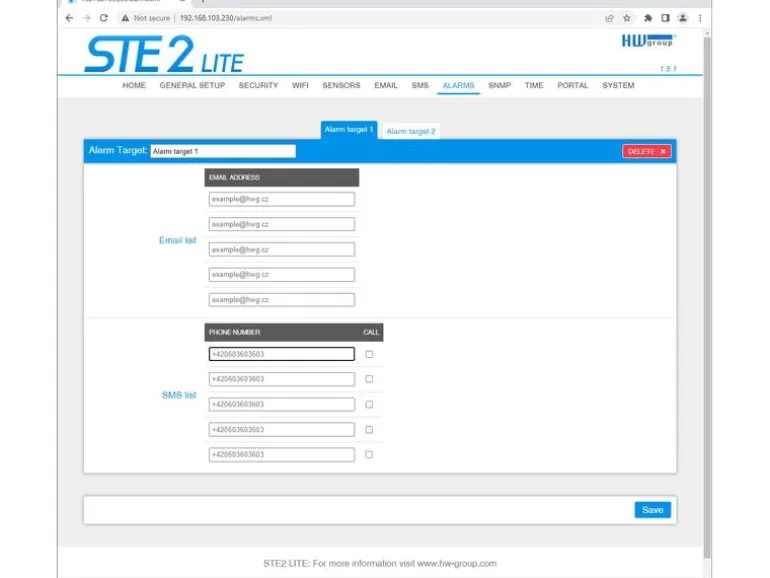This screenshot has height=578, width=770.
Task: Switch to Alarm target 2 tab
Action: (x=411, y=131)
